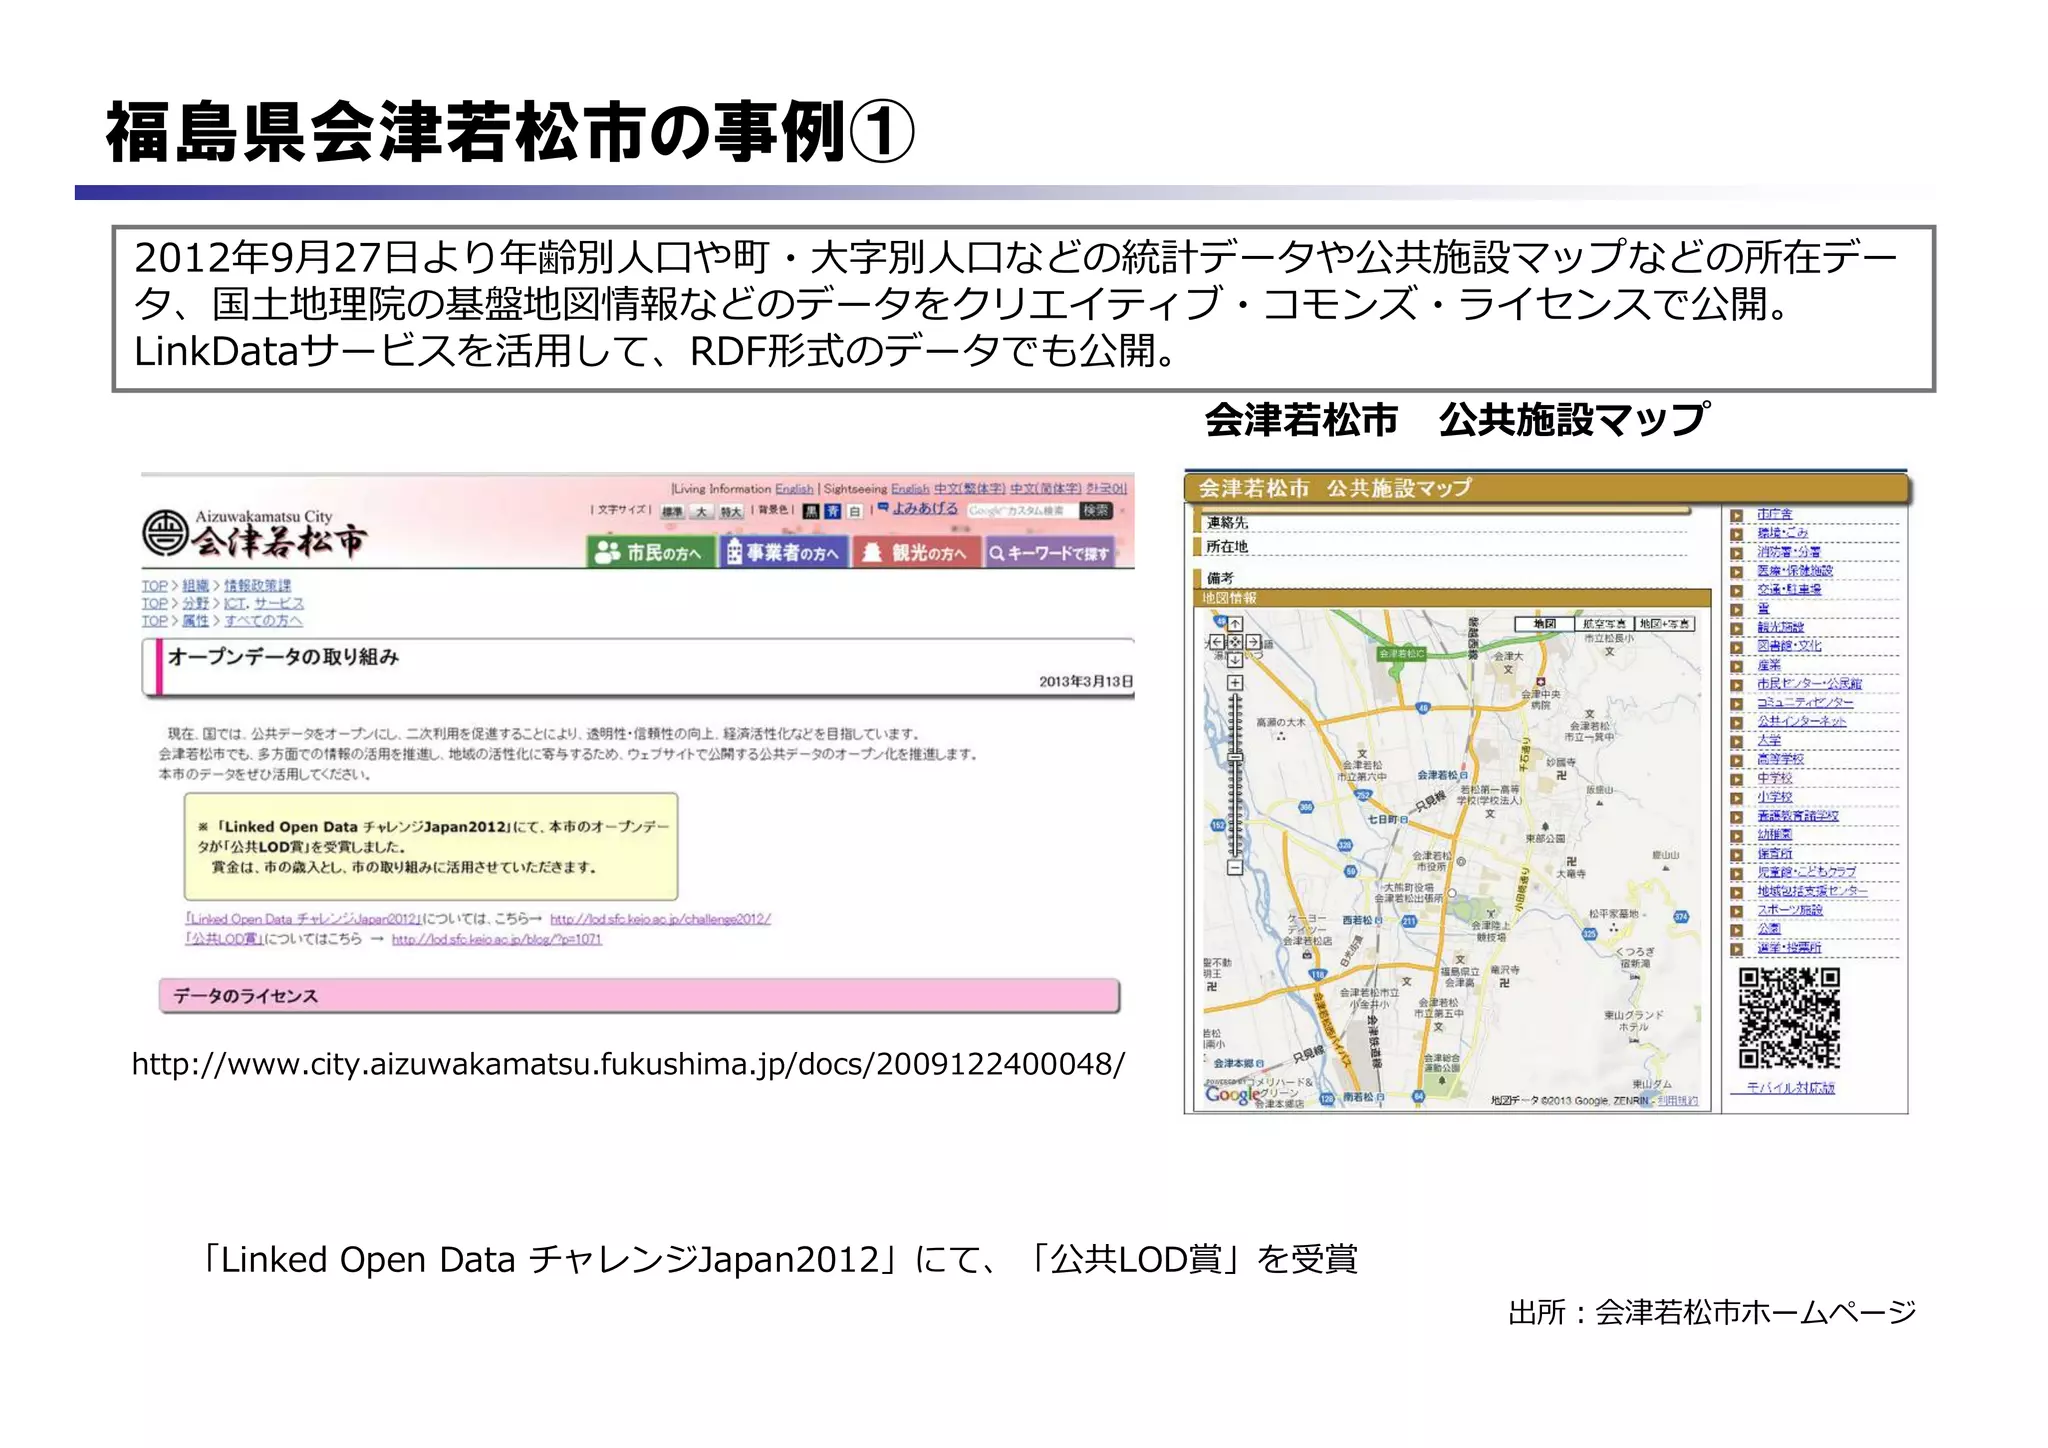This screenshot has width=2048, height=1448.
Task: Pan the map down with the arrow button
Action: 1235,660
